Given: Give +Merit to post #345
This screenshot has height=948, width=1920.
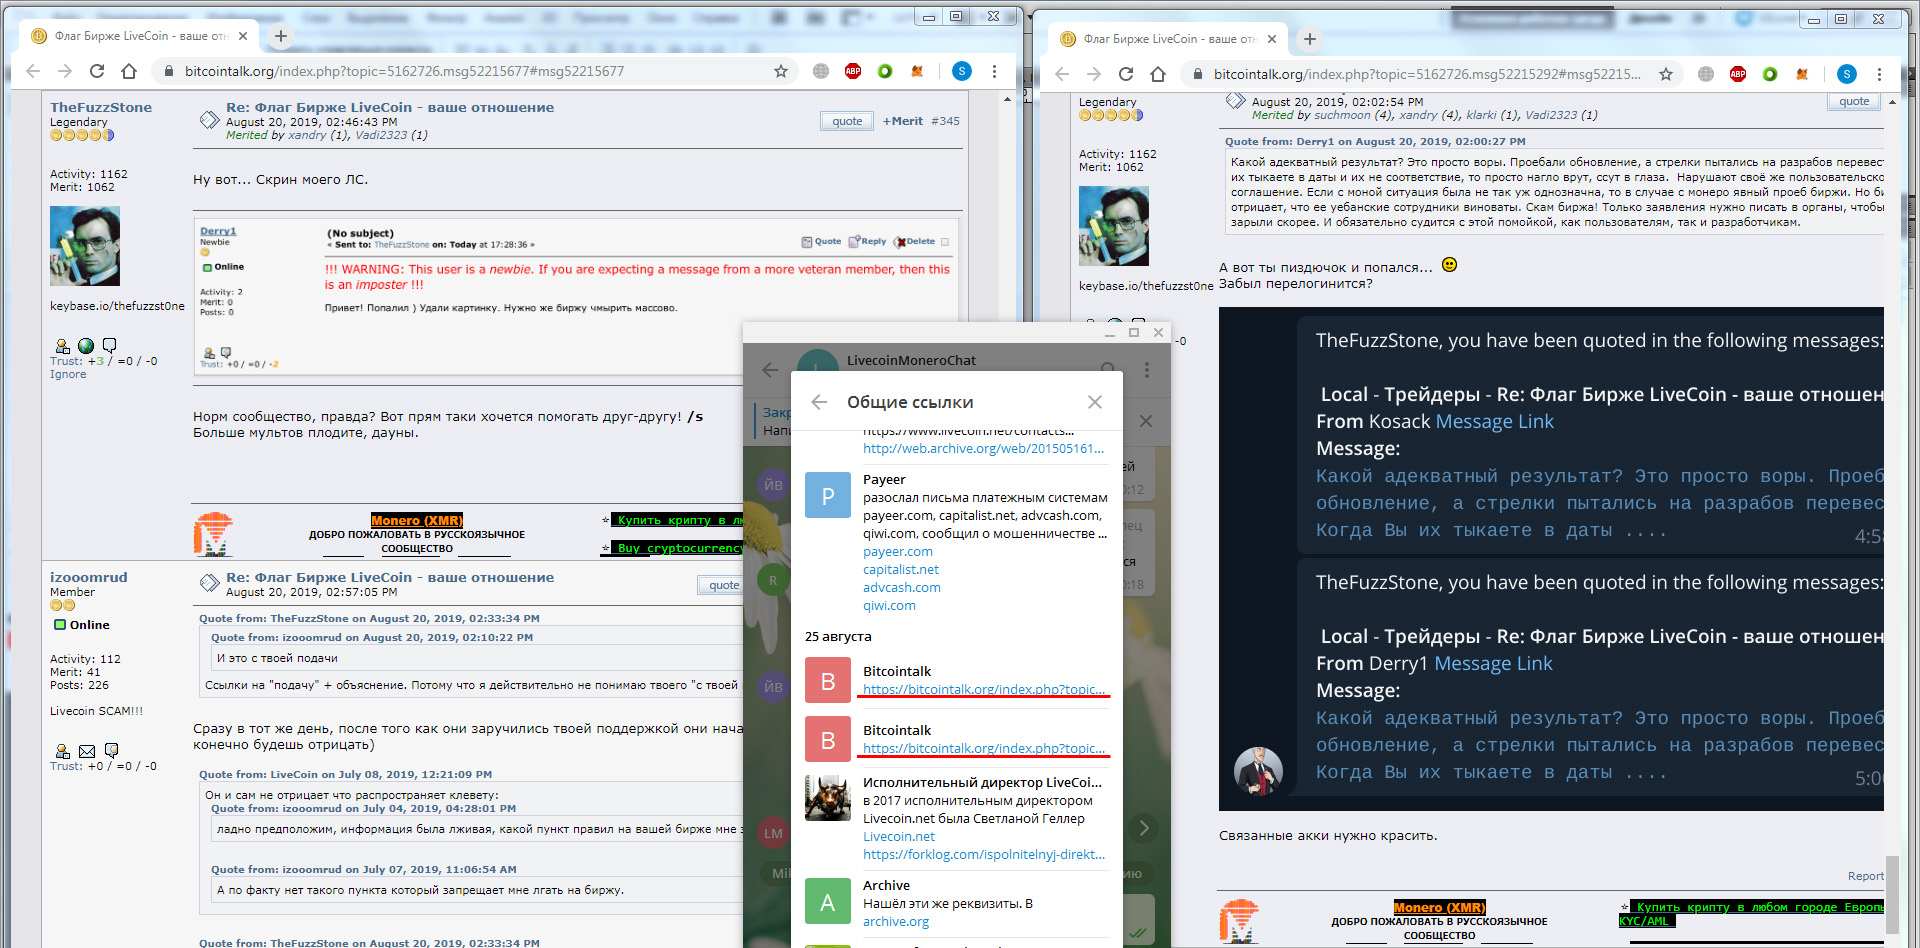Looking at the screenshot, I should (902, 121).
